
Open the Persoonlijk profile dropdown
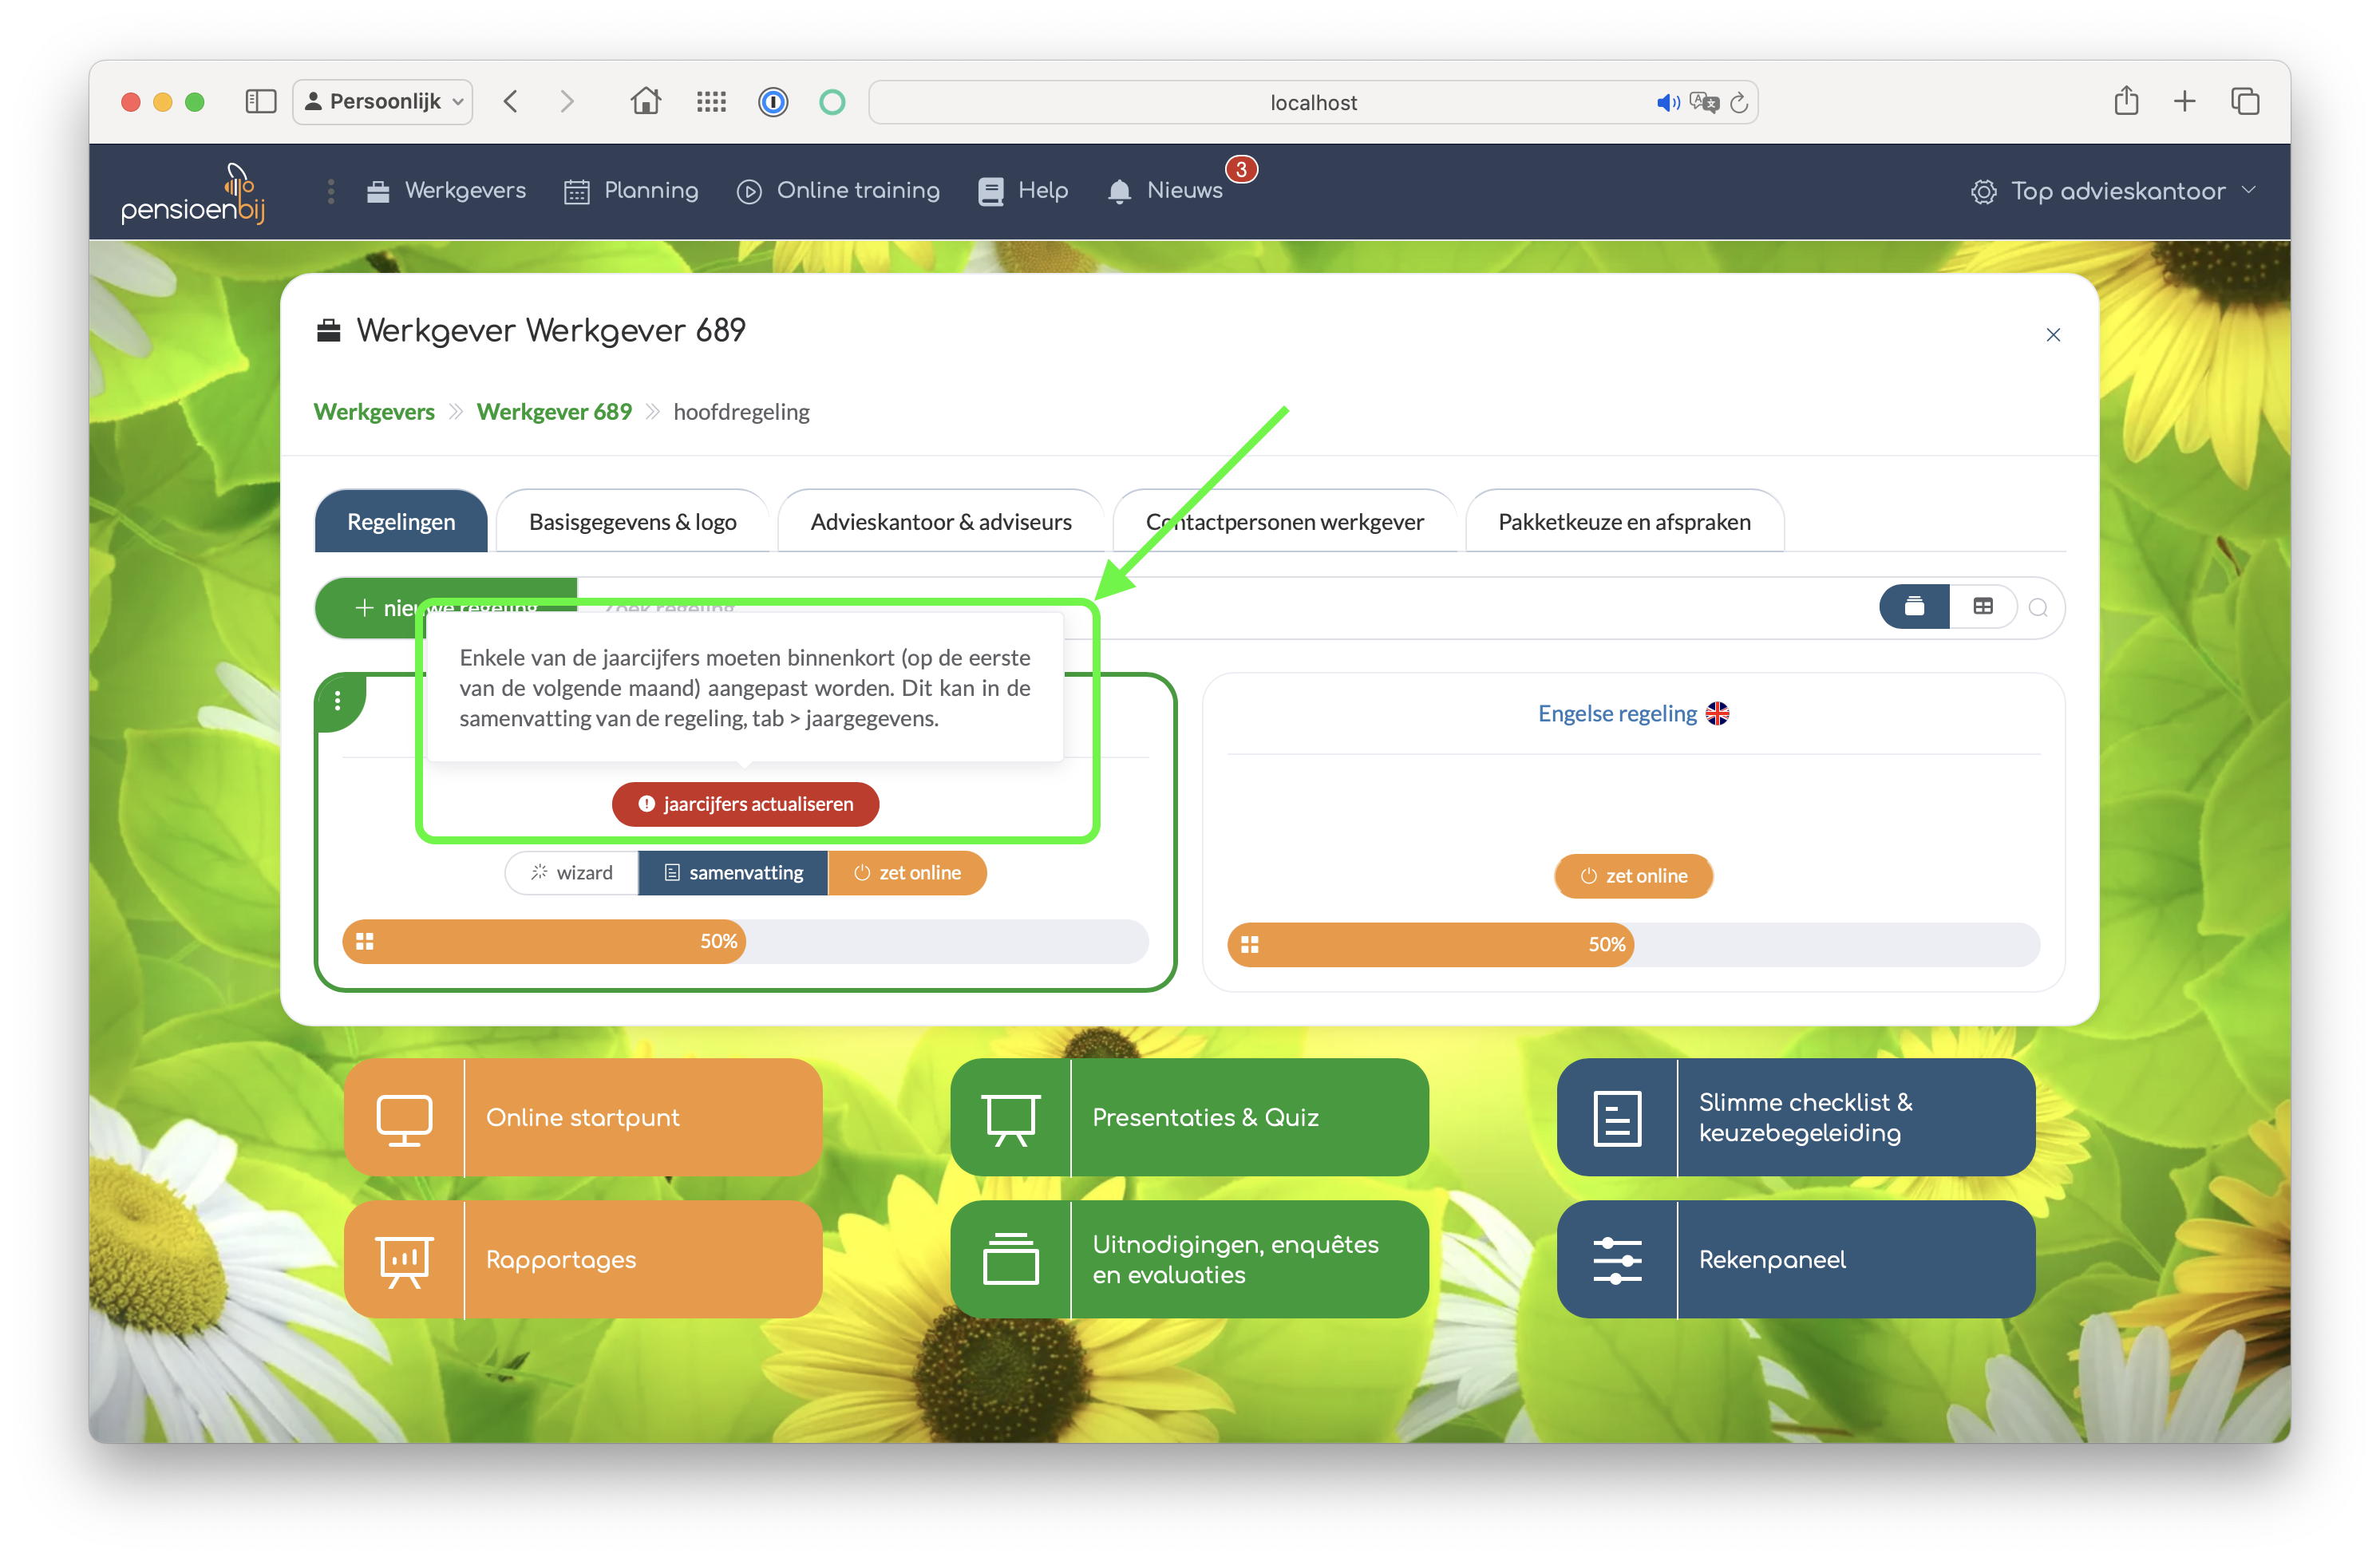383,102
